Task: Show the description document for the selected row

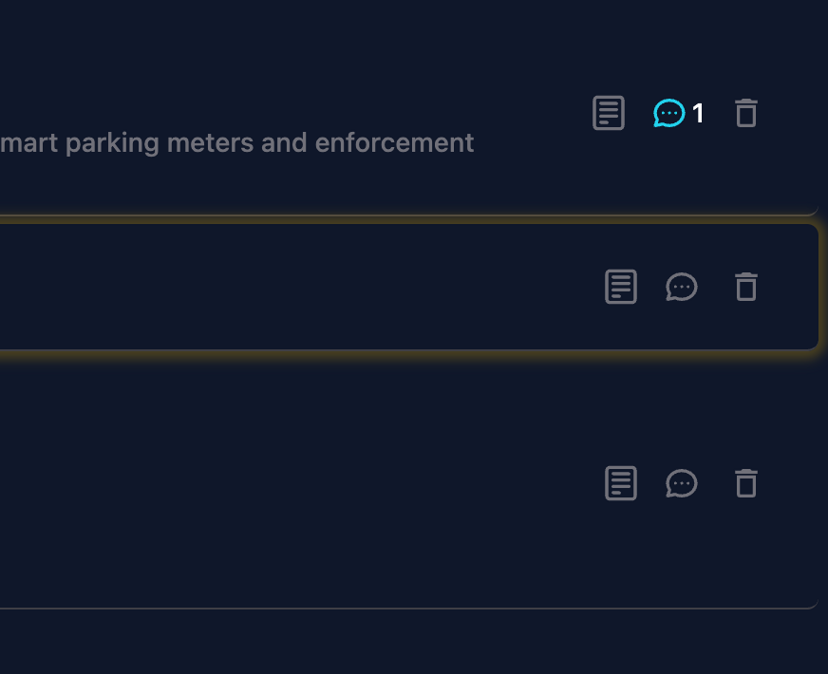Action: [620, 287]
